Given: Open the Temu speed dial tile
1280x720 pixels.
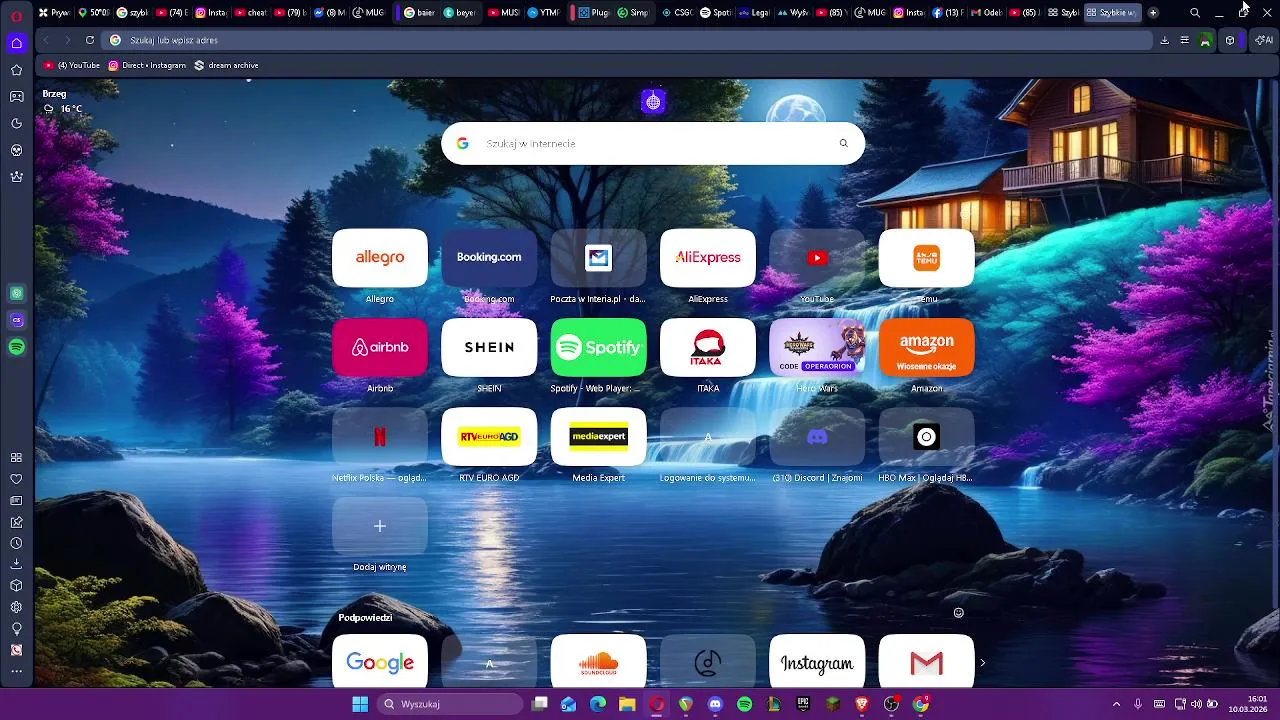Looking at the screenshot, I should tap(926, 258).
